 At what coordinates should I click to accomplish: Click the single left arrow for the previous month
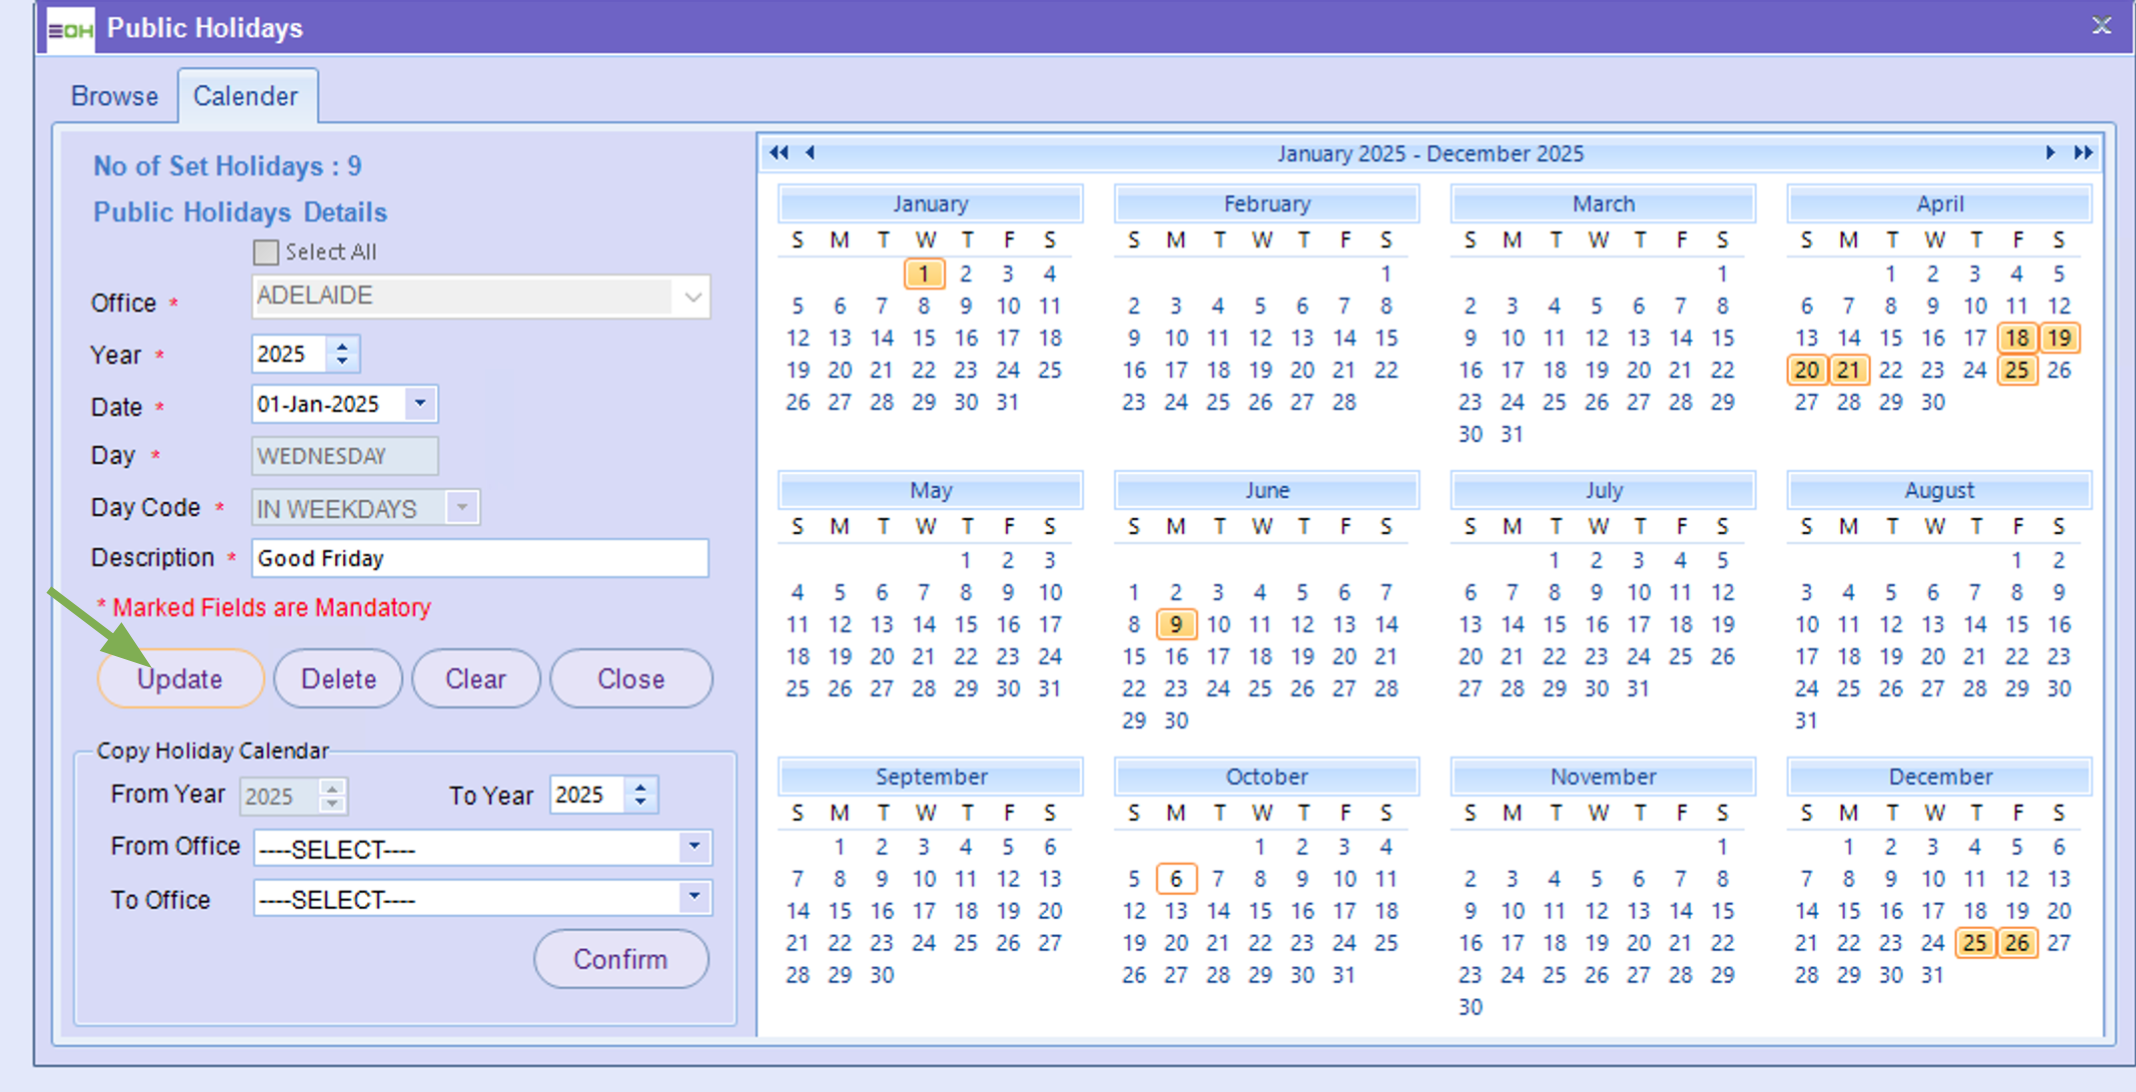(x=810, y=153)
